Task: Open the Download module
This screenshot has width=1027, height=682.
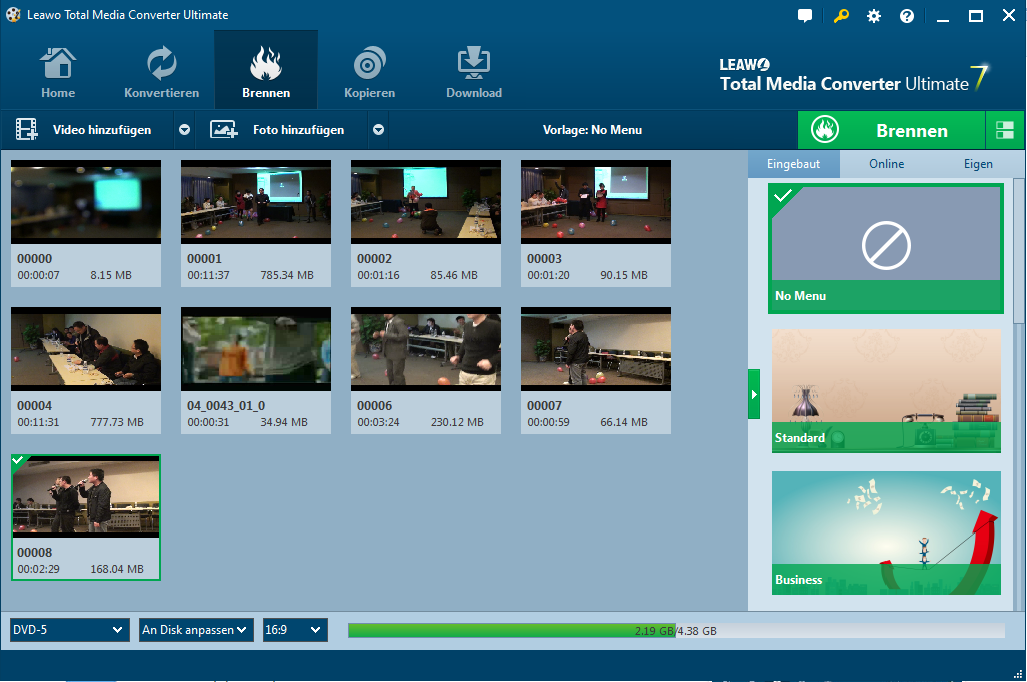Action: point(473,72)
